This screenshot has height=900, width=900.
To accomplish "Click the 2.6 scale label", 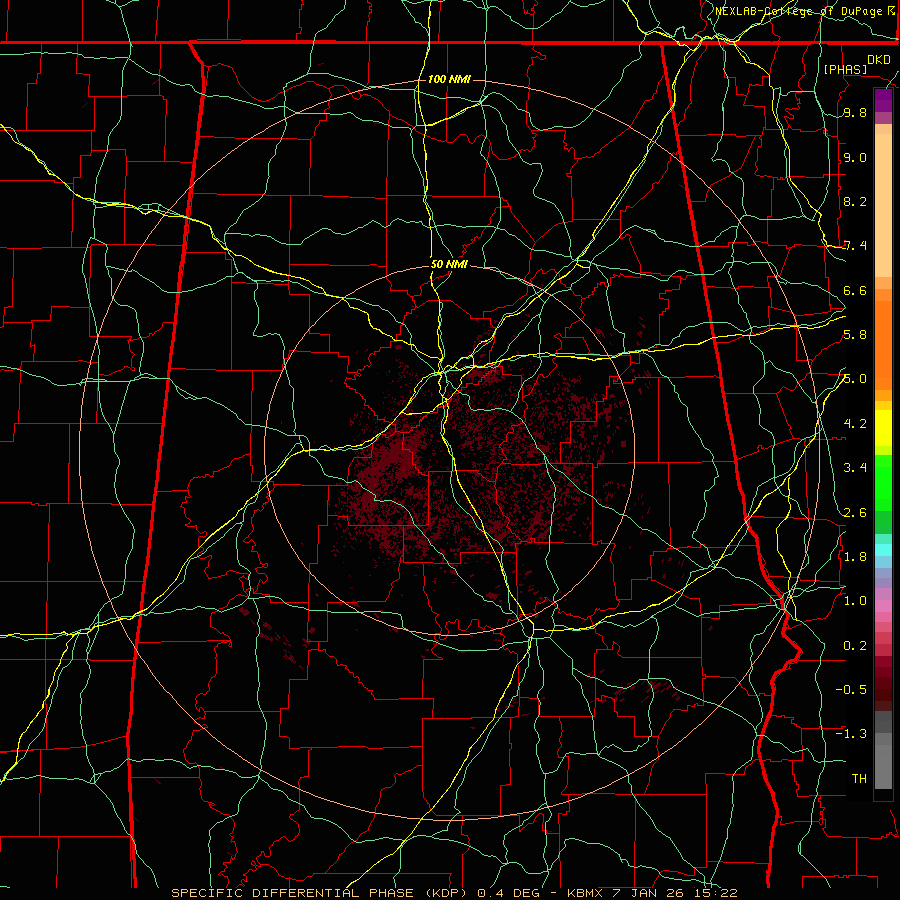I will pos(855,513).
